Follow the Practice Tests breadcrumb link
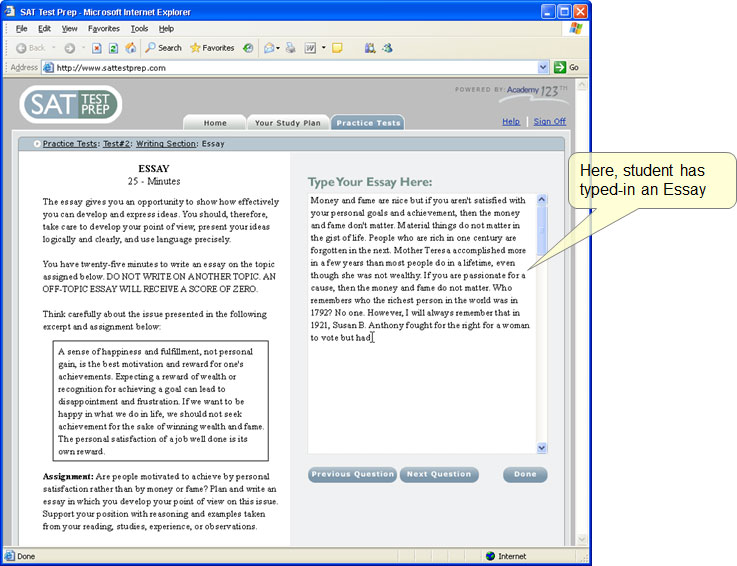 70,144
